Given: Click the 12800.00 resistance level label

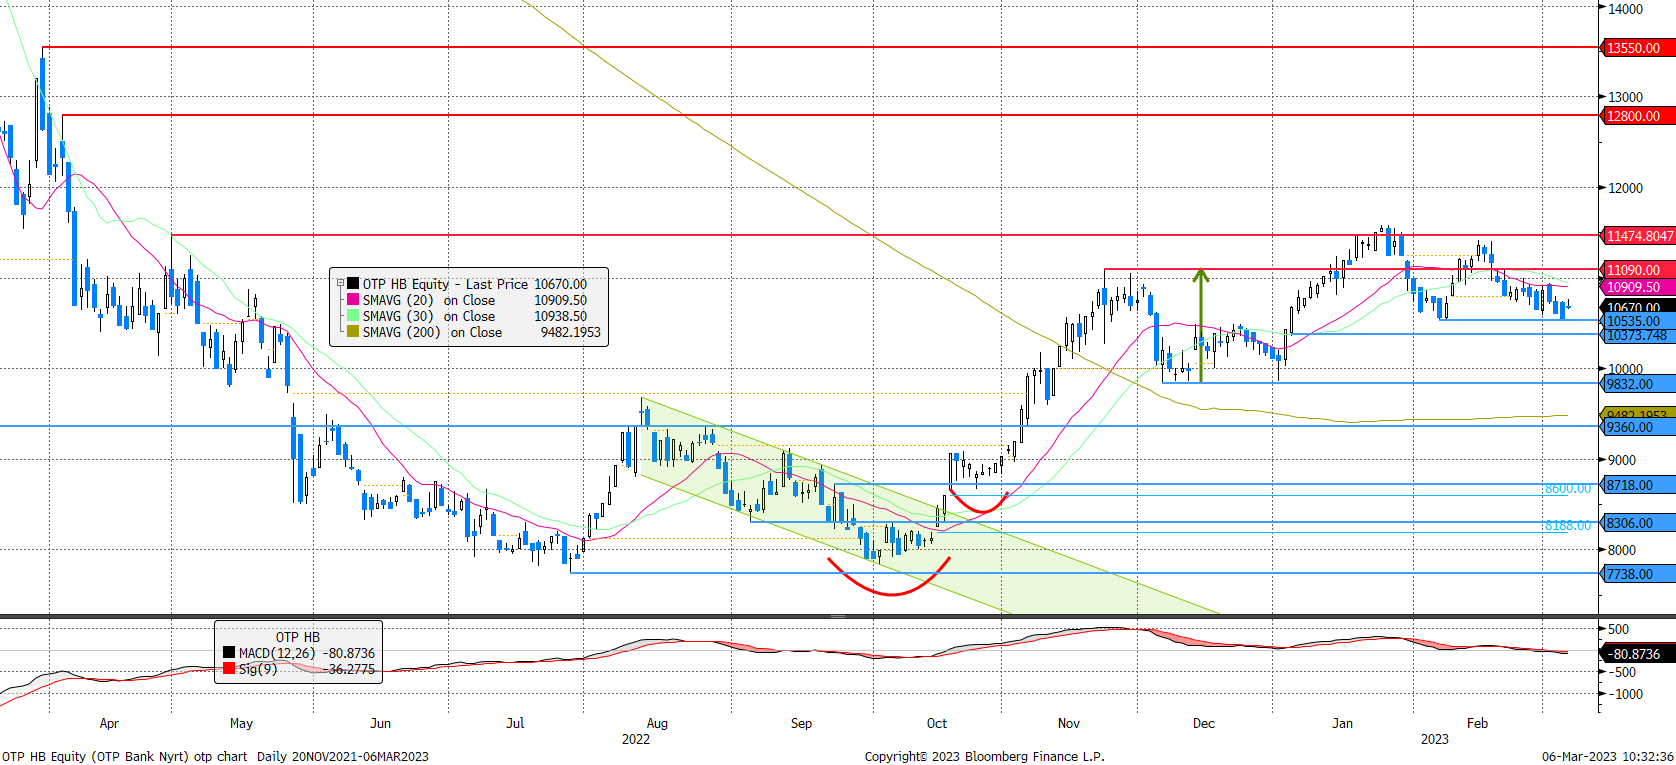Looking at the screenshot, I should [x=1638, y=116].
